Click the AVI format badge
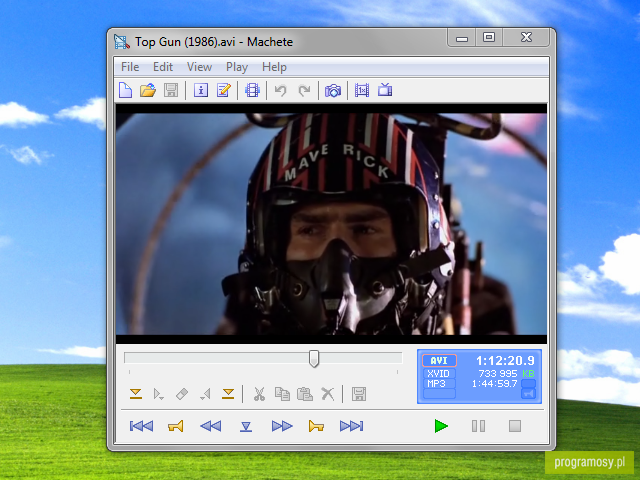This screenshot has width=640, height=480. [x=439, y=360]
